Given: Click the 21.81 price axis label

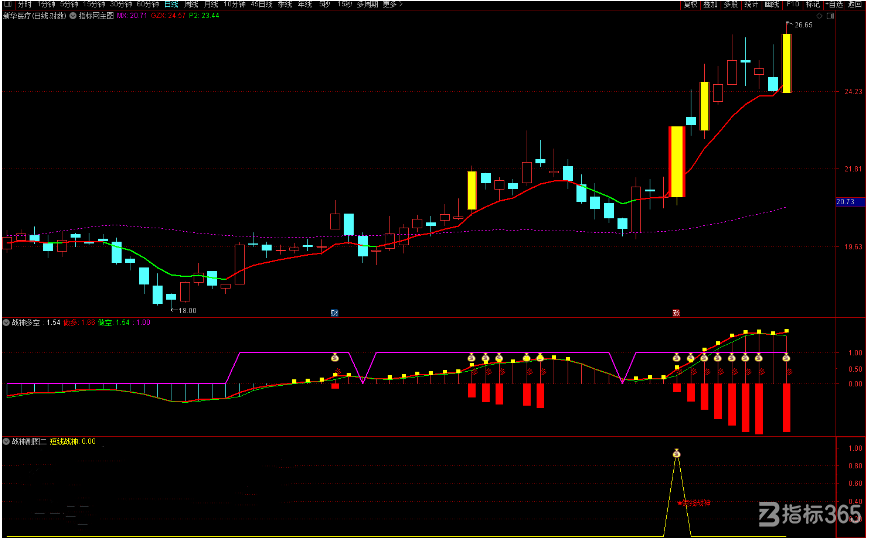Looking at the screenshot, I should (853, 169).
